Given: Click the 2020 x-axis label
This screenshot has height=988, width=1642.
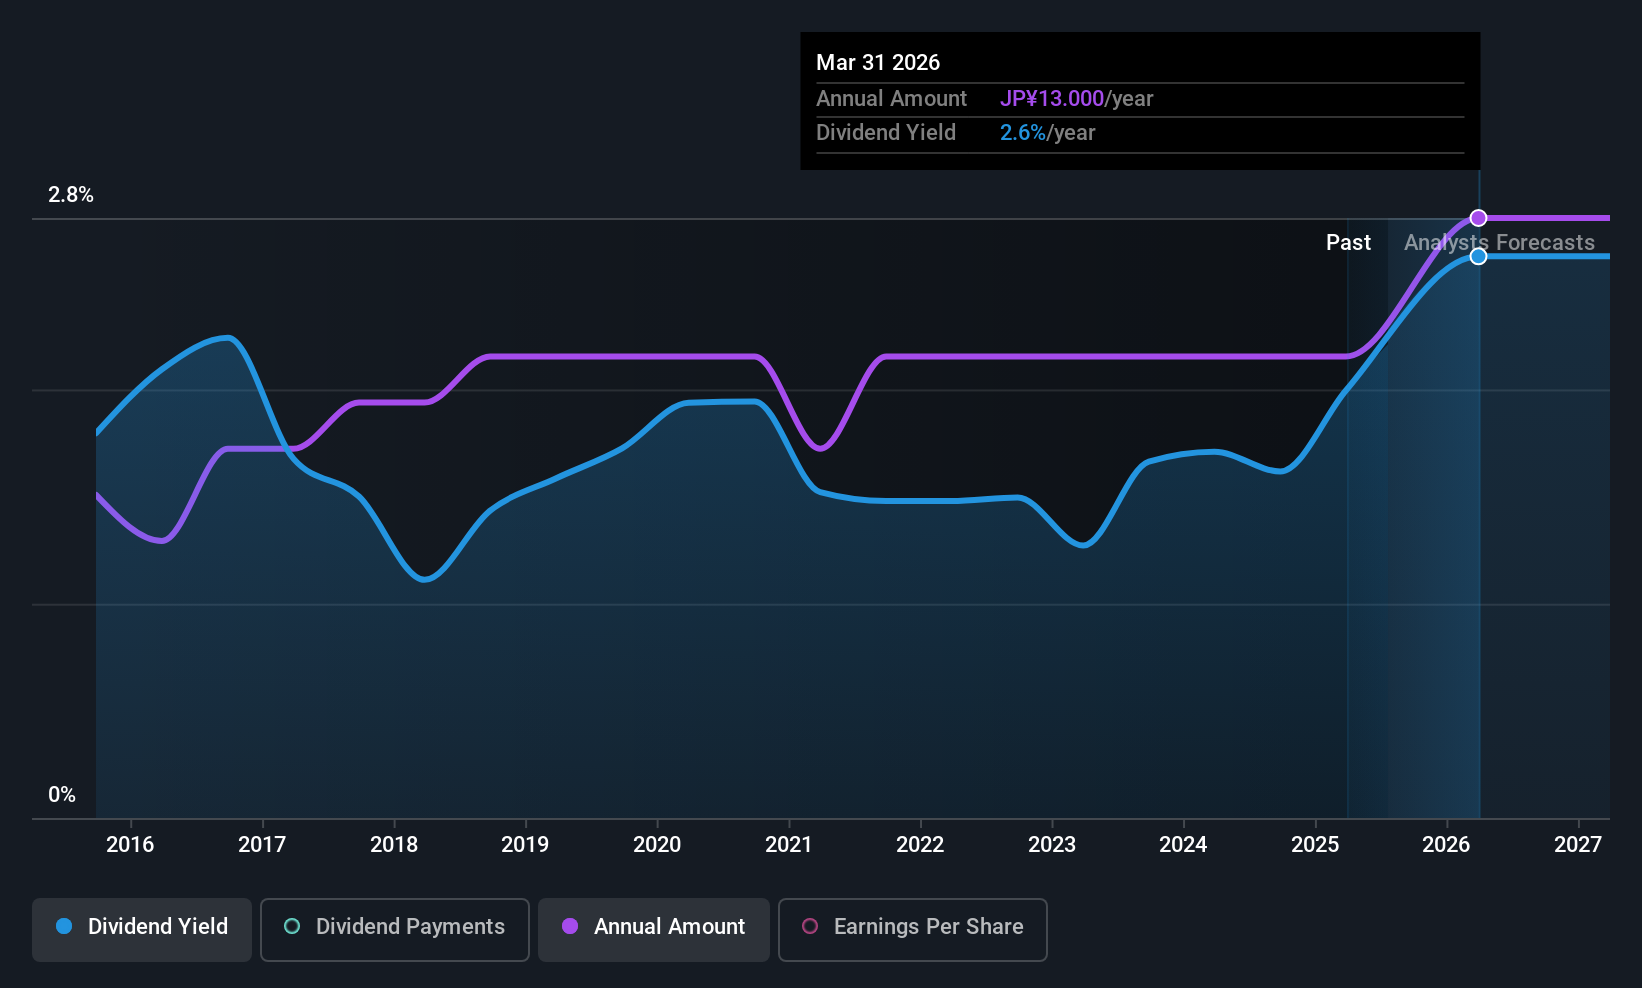Looking at the screenshot, I should (657, 845).
